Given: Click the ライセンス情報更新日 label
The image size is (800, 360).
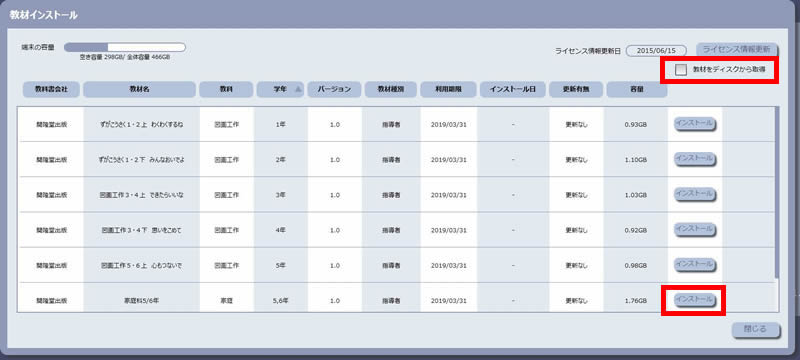Looking at the screenshot, I should pyautogui.click(x=588, y=51).
